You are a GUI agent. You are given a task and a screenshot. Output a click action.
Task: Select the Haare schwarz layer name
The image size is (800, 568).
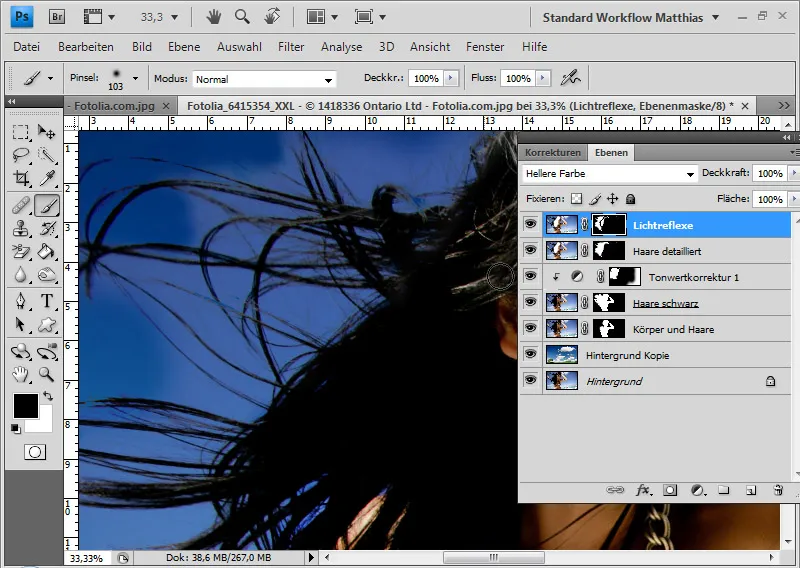click(665, 304)
